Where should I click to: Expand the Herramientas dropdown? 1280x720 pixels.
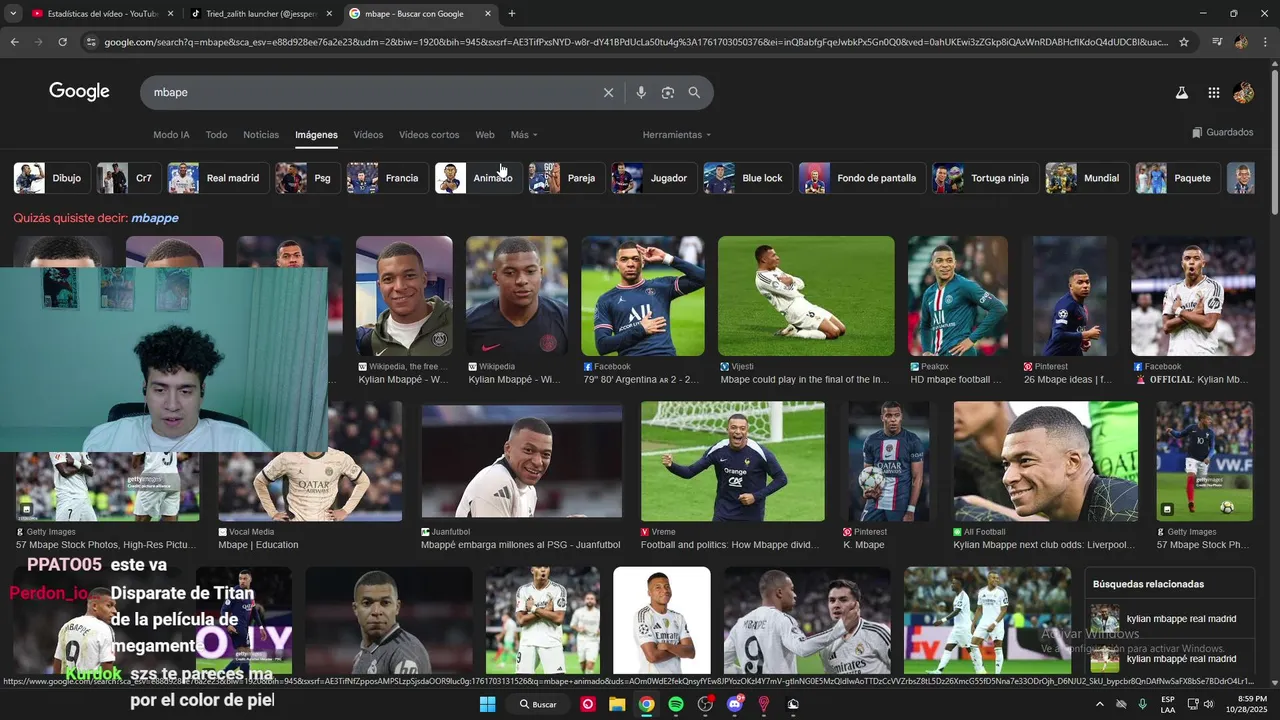677,135
